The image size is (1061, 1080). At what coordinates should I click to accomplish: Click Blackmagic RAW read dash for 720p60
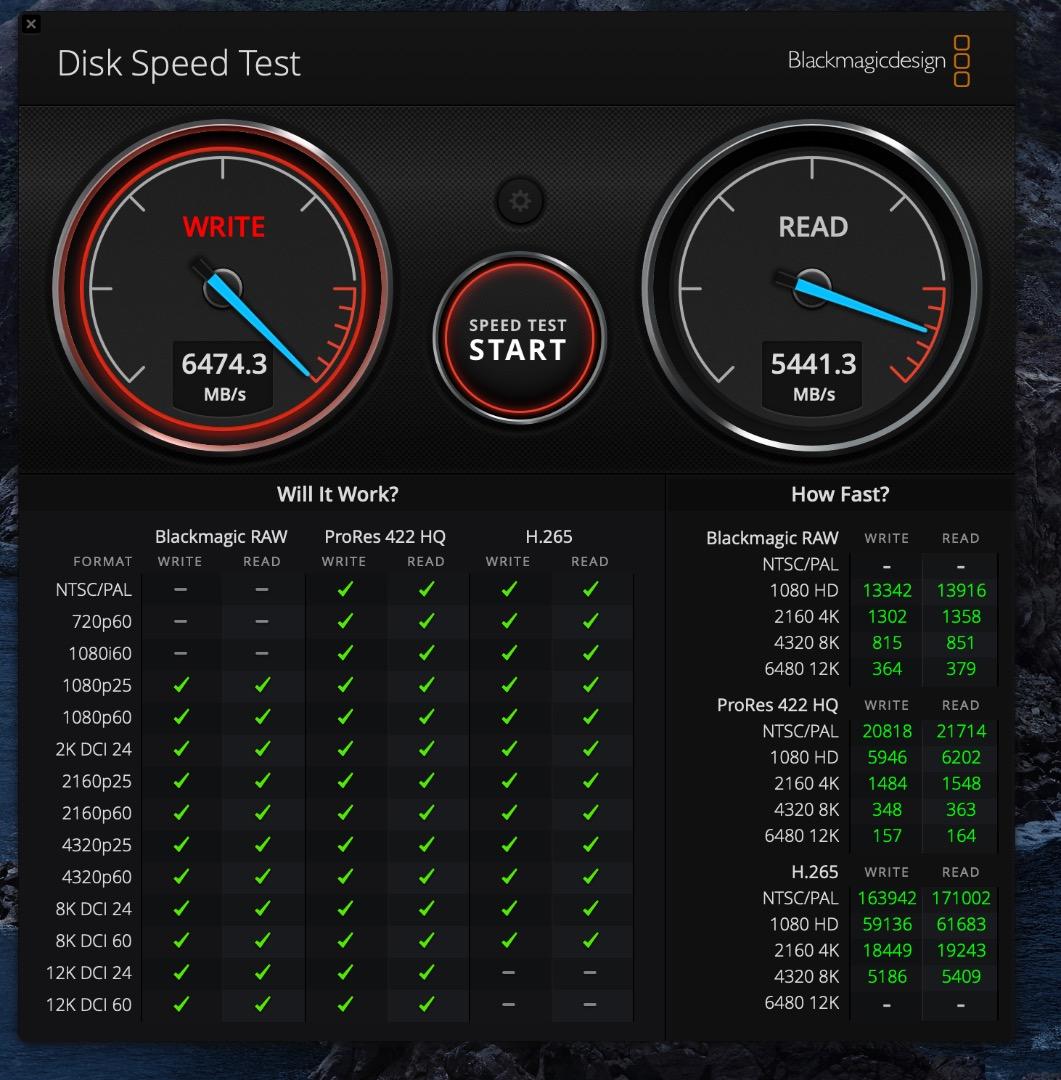pyautogui.click(x=262, y=621)
